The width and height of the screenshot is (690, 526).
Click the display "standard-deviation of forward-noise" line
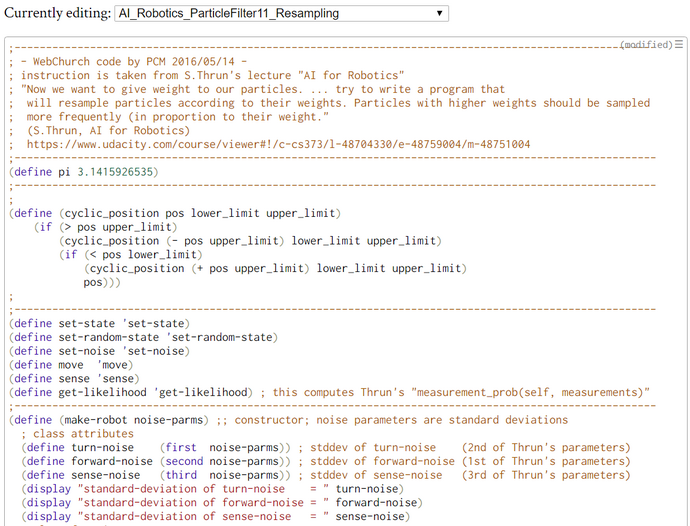pos(222,503)
